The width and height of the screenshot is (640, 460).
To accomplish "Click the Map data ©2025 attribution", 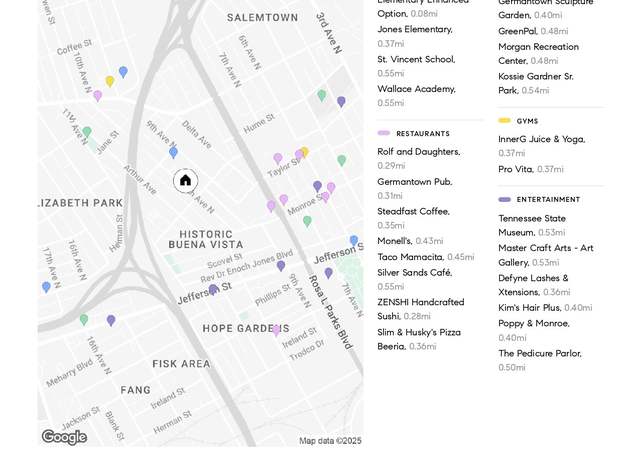I will pyautogui.click(x=330, y=441).
